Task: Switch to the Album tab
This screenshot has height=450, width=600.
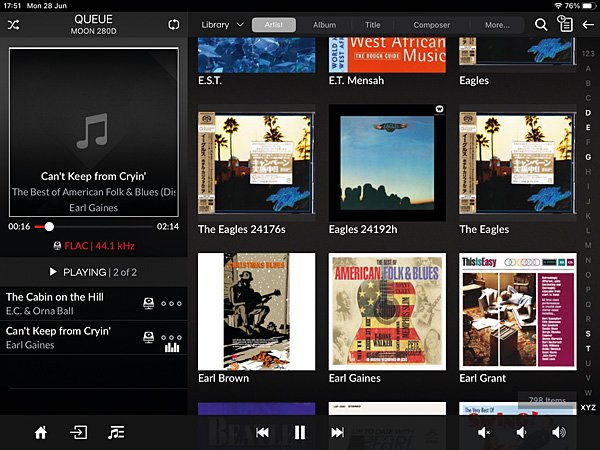Action: (324, 25)
